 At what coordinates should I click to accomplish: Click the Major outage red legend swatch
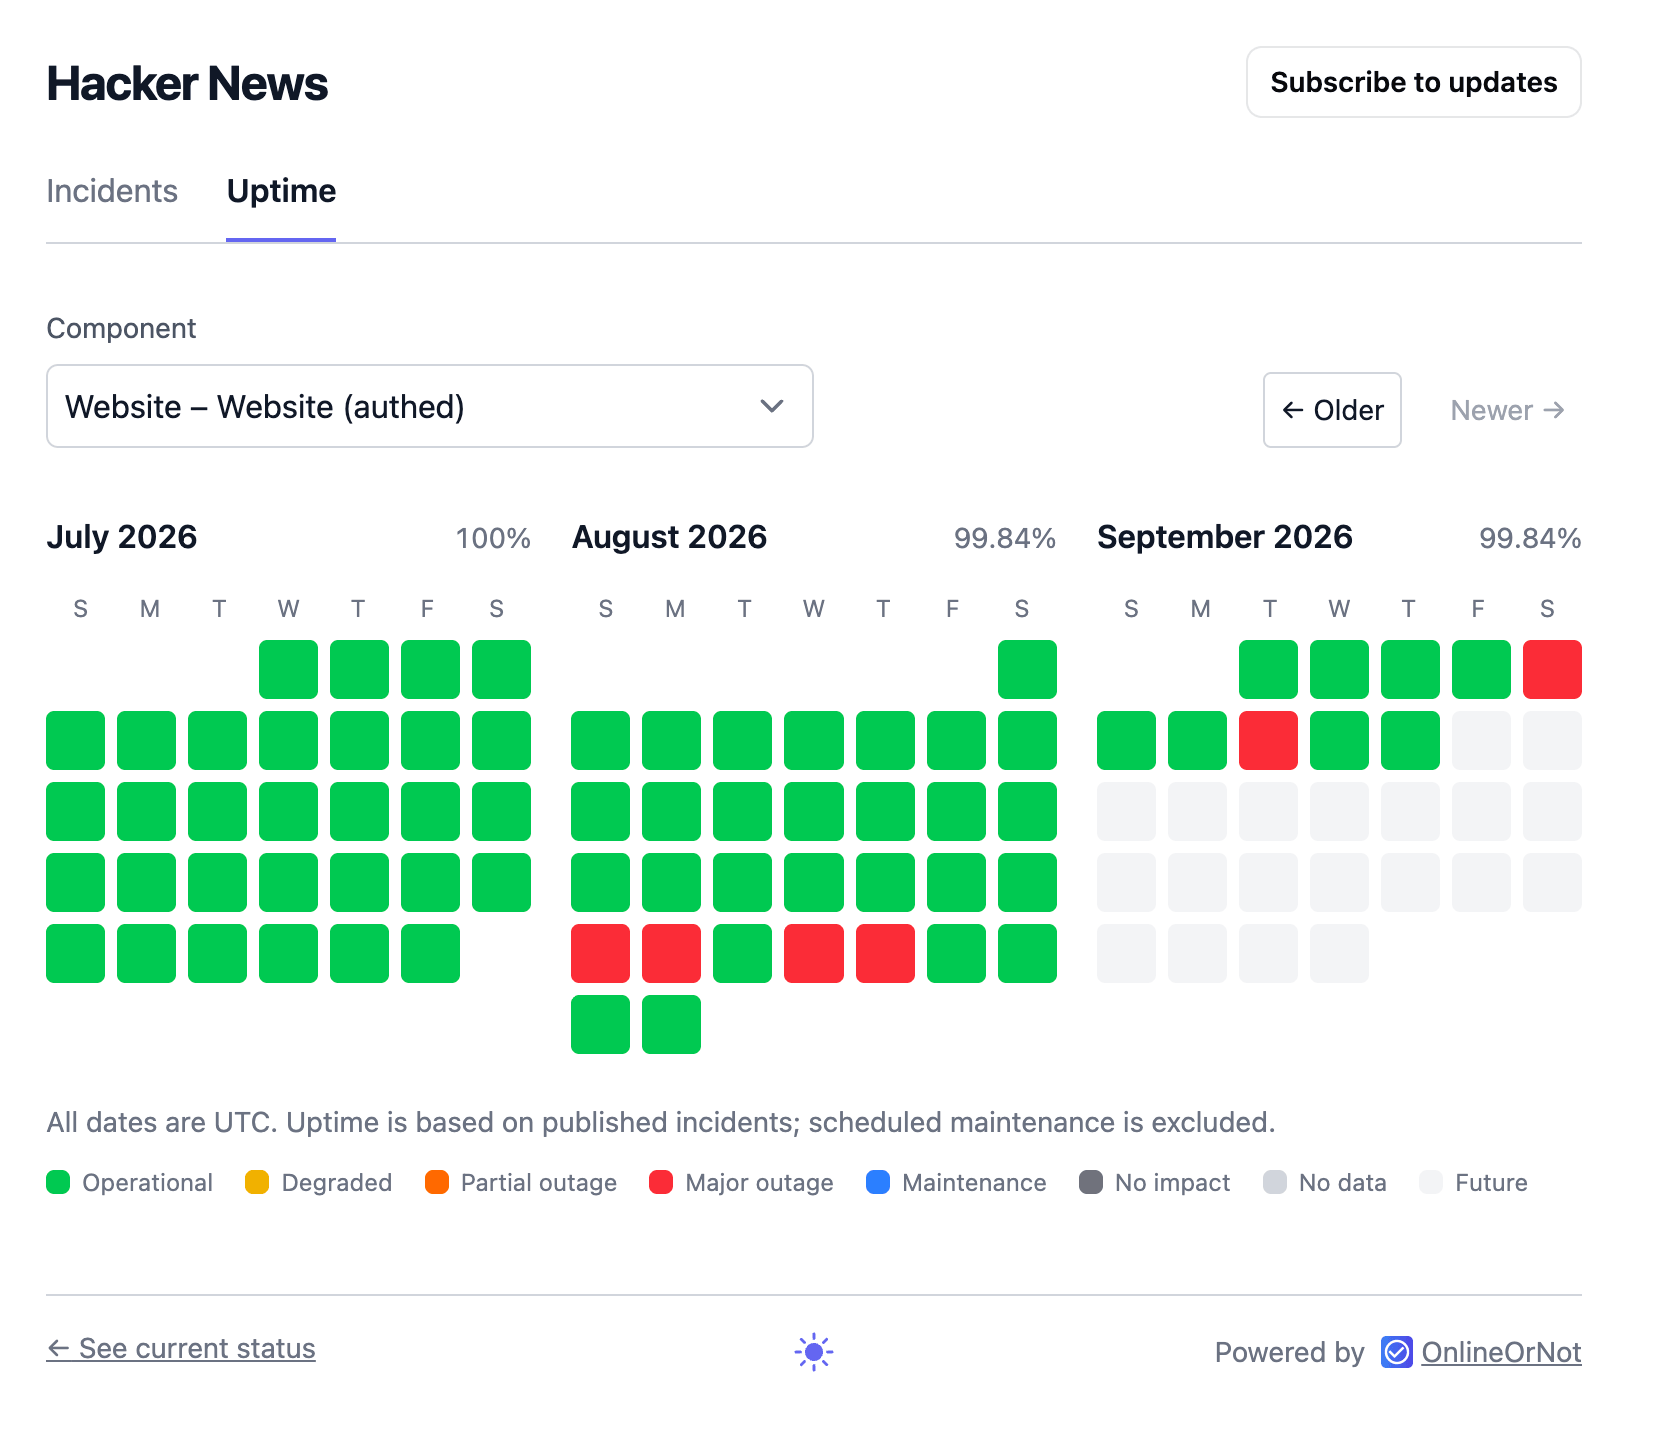(x=661, y=1182)
